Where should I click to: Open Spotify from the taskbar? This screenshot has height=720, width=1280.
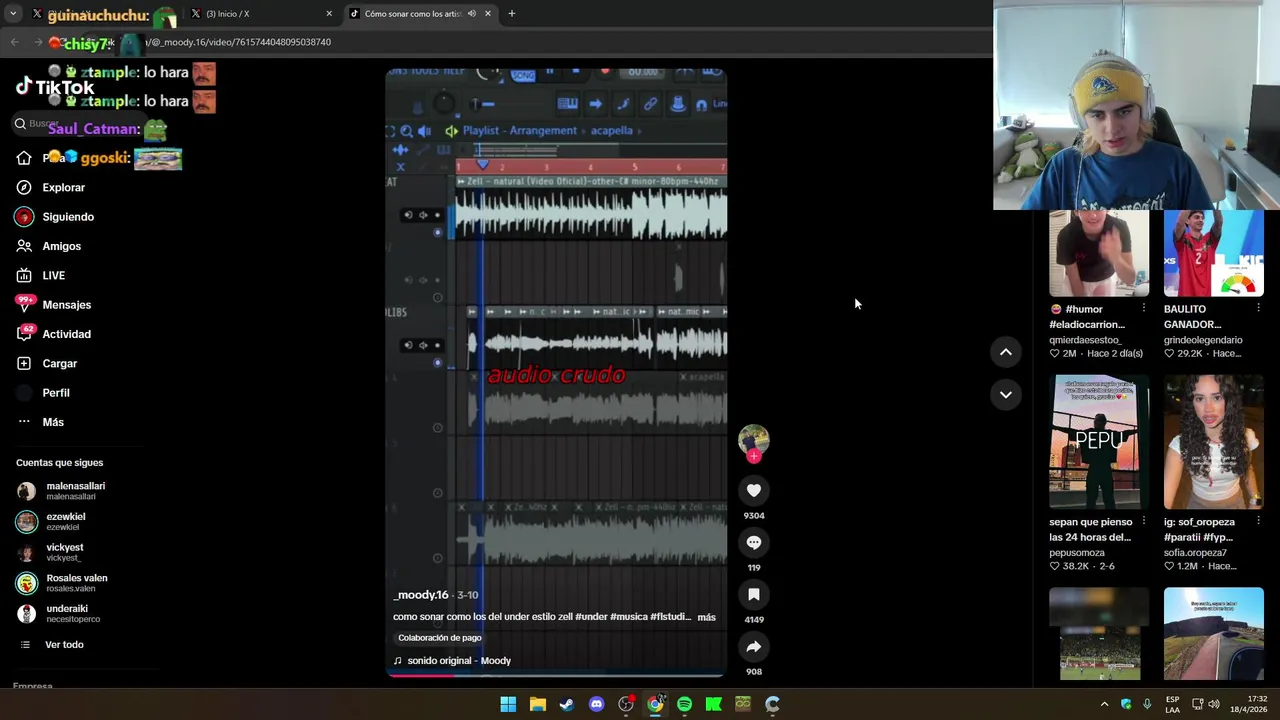pyautogui.click(x=684, y=705)
